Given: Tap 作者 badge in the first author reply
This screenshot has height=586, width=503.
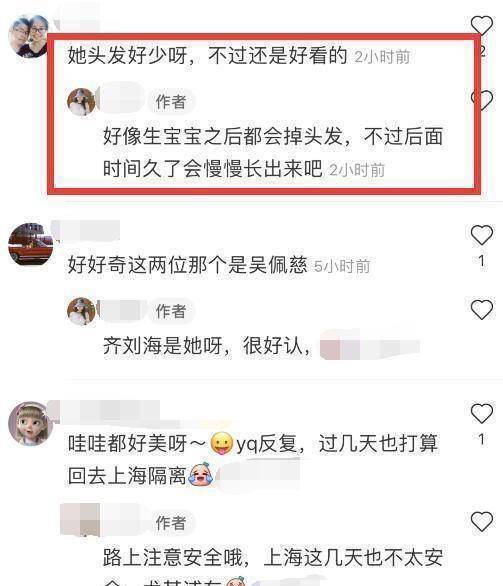Looking at the screenshot, I should [171, 102].
